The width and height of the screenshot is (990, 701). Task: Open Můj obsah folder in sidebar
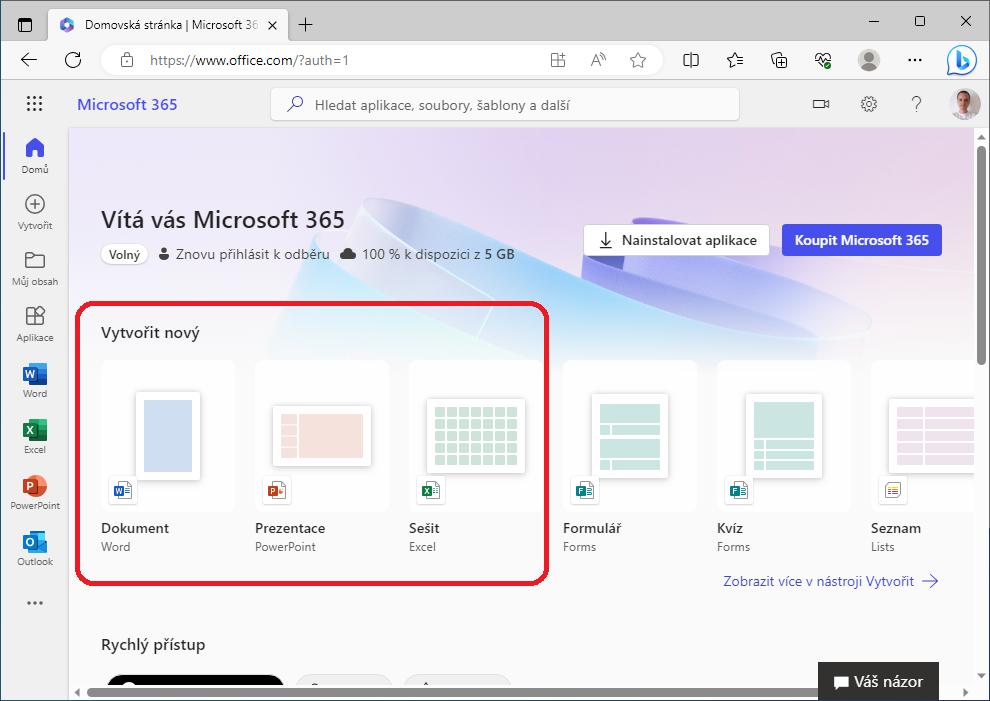coord(35,268)
